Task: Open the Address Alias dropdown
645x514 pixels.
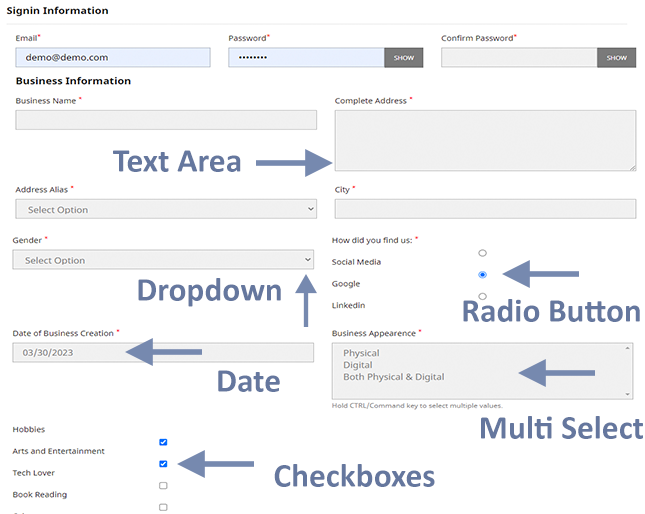Action: (166, 210)
